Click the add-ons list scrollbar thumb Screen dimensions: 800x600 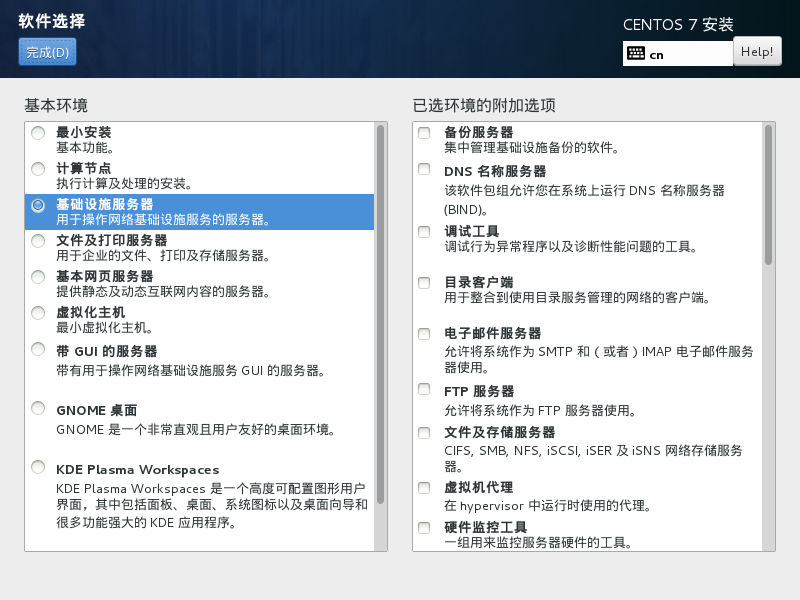pos(768,195)
